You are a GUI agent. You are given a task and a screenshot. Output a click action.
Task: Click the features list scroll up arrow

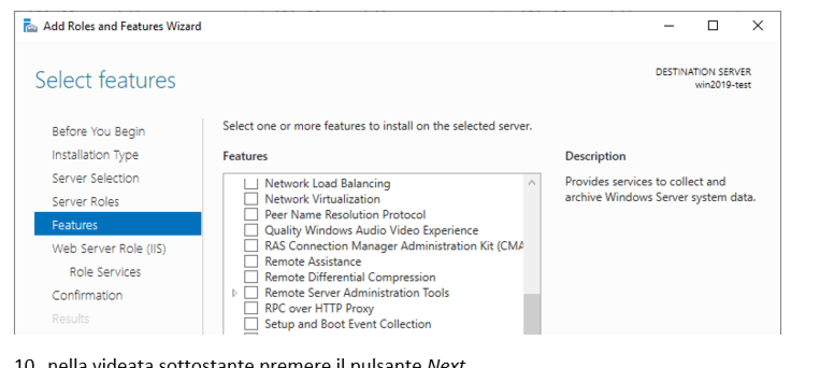click(x=532, y=183)
